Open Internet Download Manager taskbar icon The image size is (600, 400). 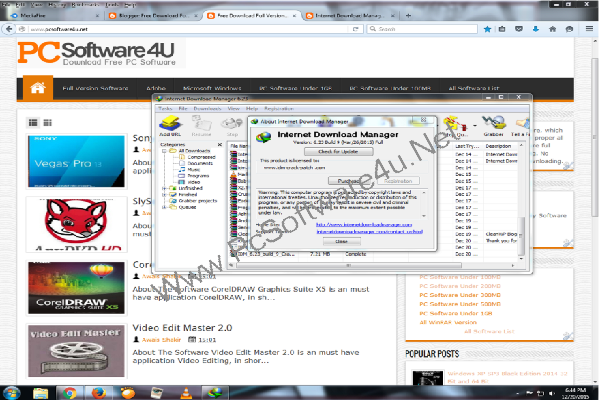tap(215, 393)
